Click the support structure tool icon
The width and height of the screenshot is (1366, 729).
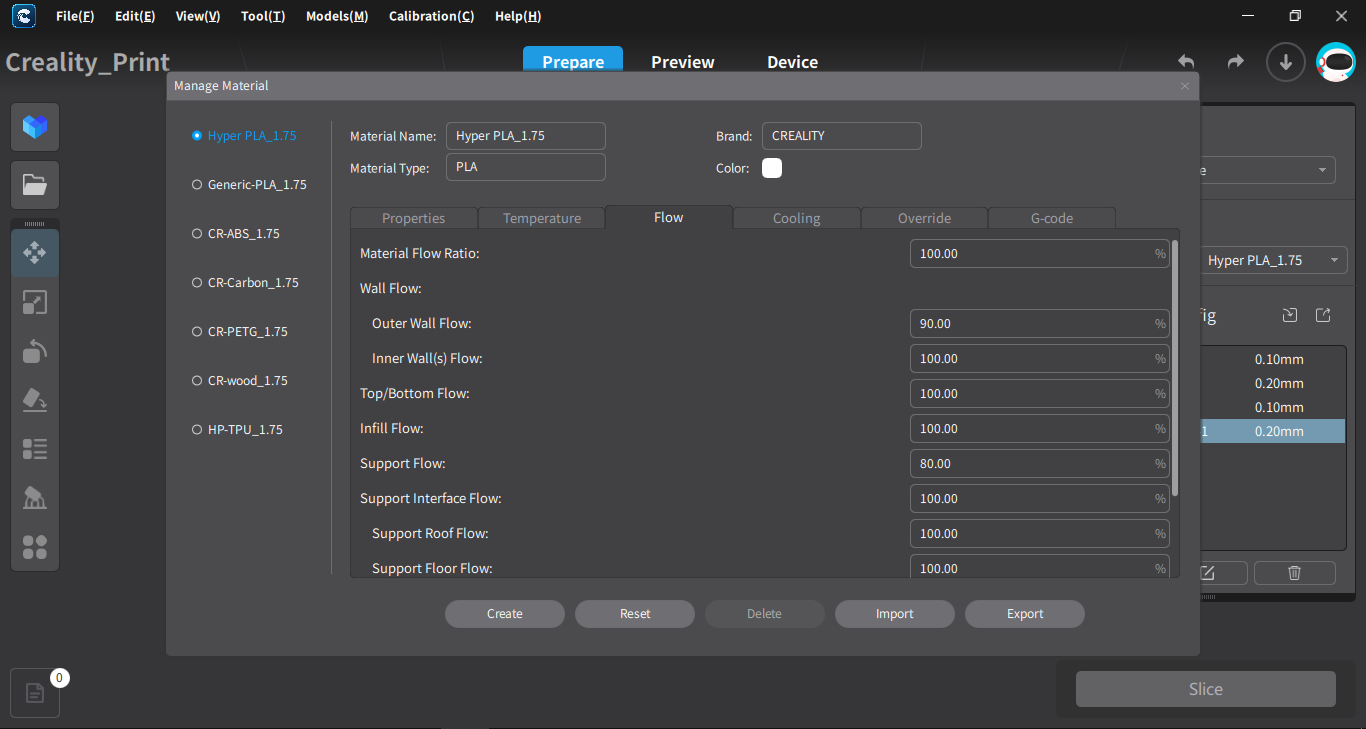coord(35,498)
